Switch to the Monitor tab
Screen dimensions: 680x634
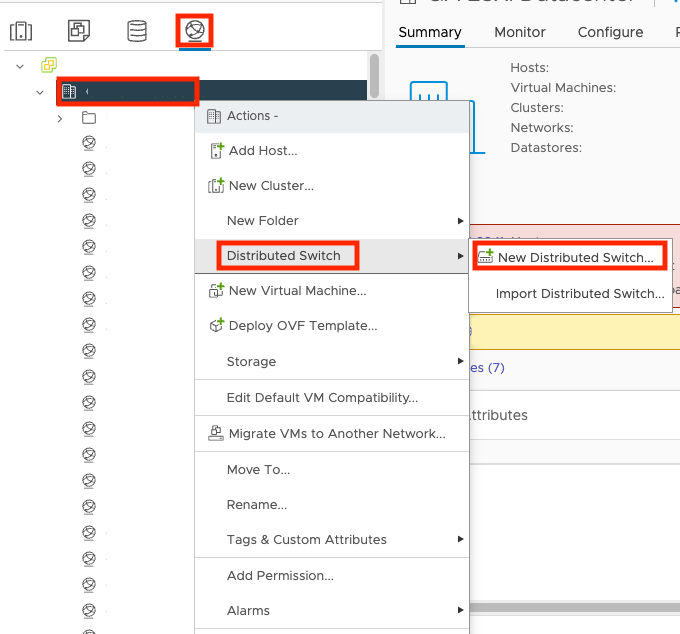pos(520,32)
